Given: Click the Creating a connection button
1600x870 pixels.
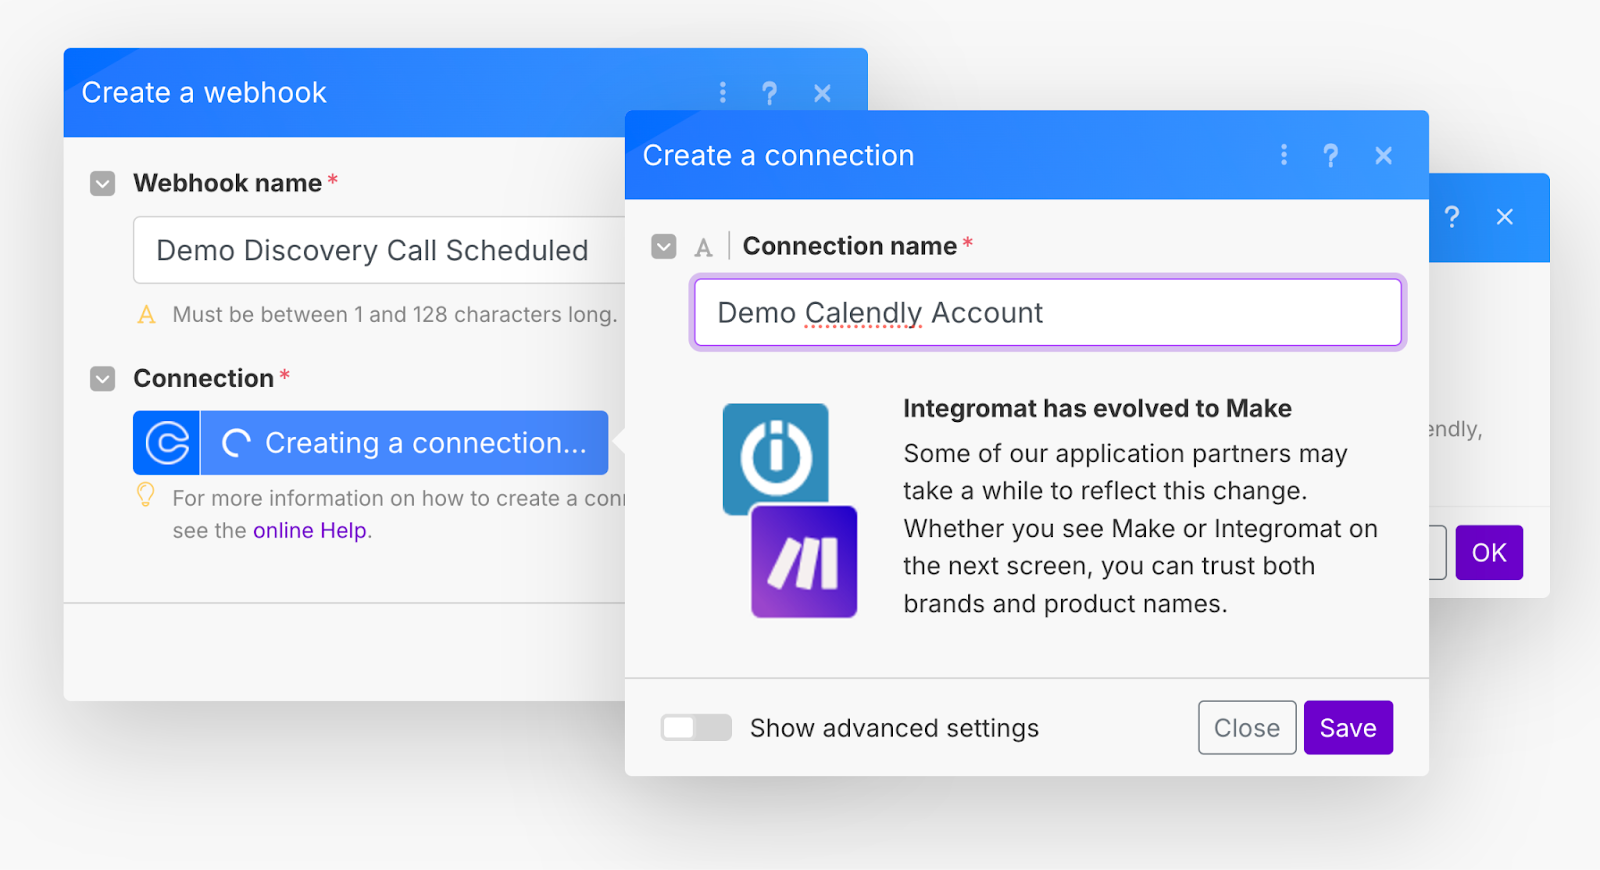Looking at the screenshot, I should (404, 443).
